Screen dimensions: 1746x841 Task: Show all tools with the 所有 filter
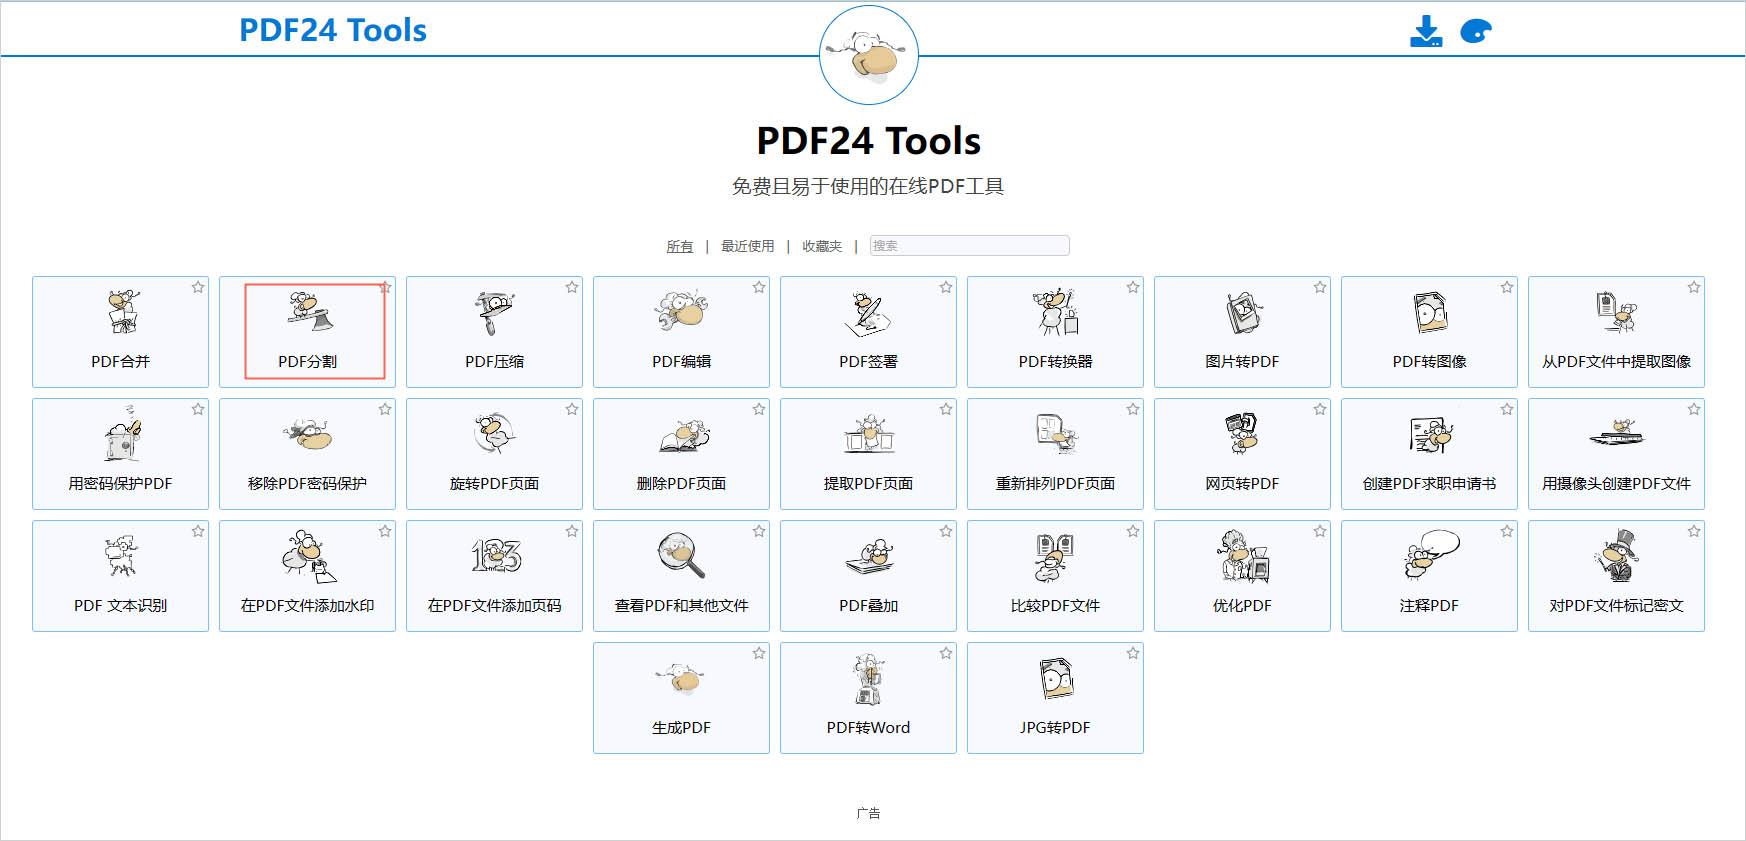pos(680,246)
